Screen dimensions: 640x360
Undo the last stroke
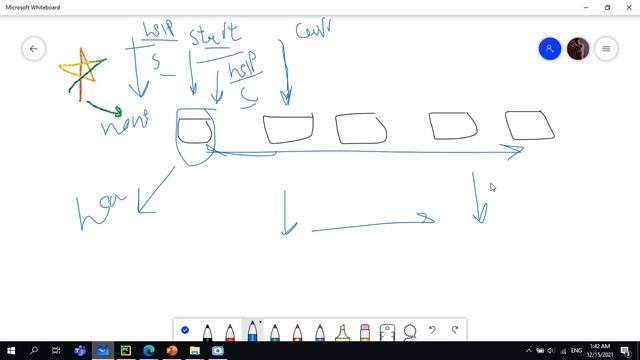pyautogui.click(x=432, y=330)
